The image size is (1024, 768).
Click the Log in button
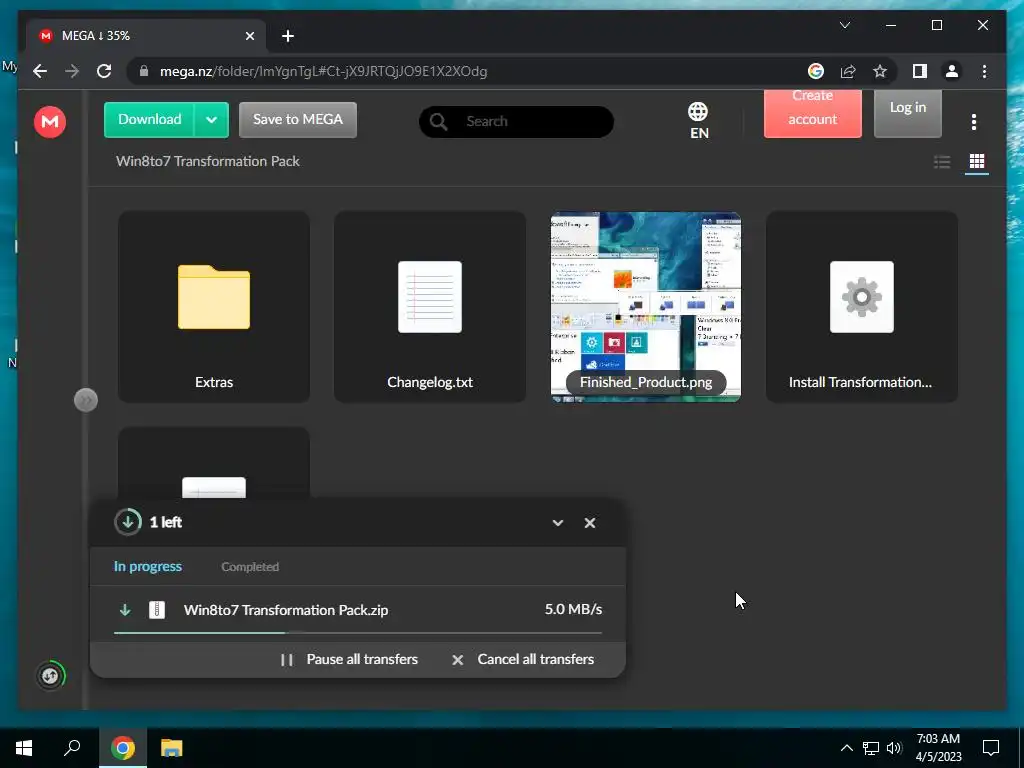tap(908, 112)
